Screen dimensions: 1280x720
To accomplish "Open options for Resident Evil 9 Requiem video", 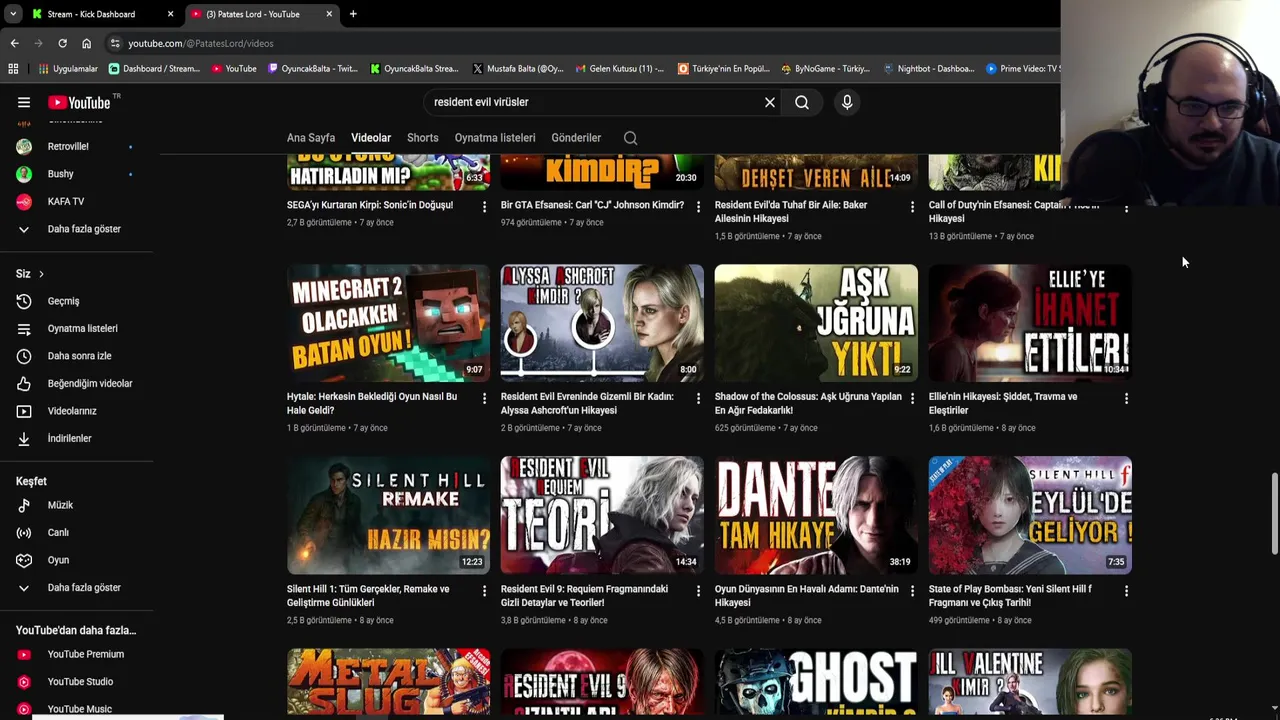I will [x=698, y=591].
